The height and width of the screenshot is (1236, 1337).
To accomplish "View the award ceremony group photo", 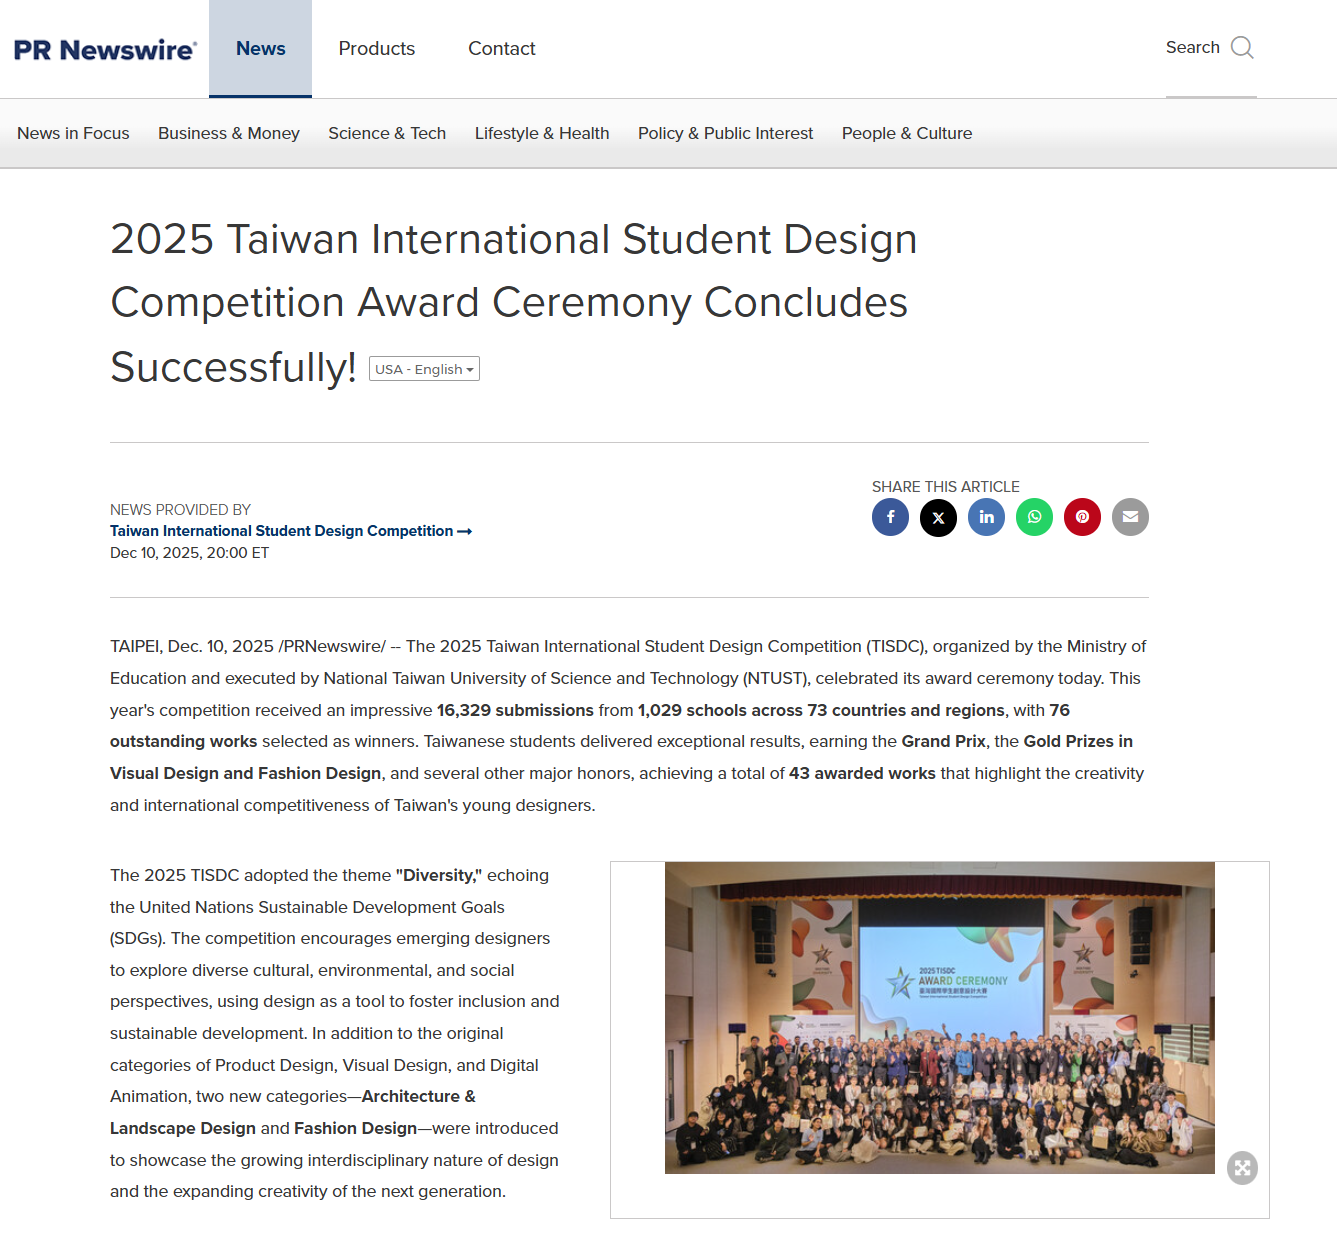I will pyautogui.click(x=939, y=1018).
